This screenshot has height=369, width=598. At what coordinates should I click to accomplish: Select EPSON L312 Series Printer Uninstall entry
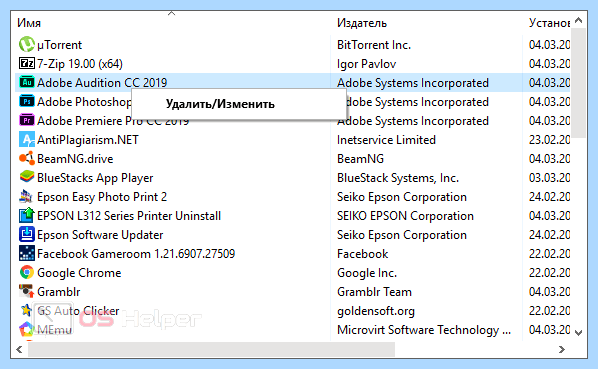click(x=129, y=216)
